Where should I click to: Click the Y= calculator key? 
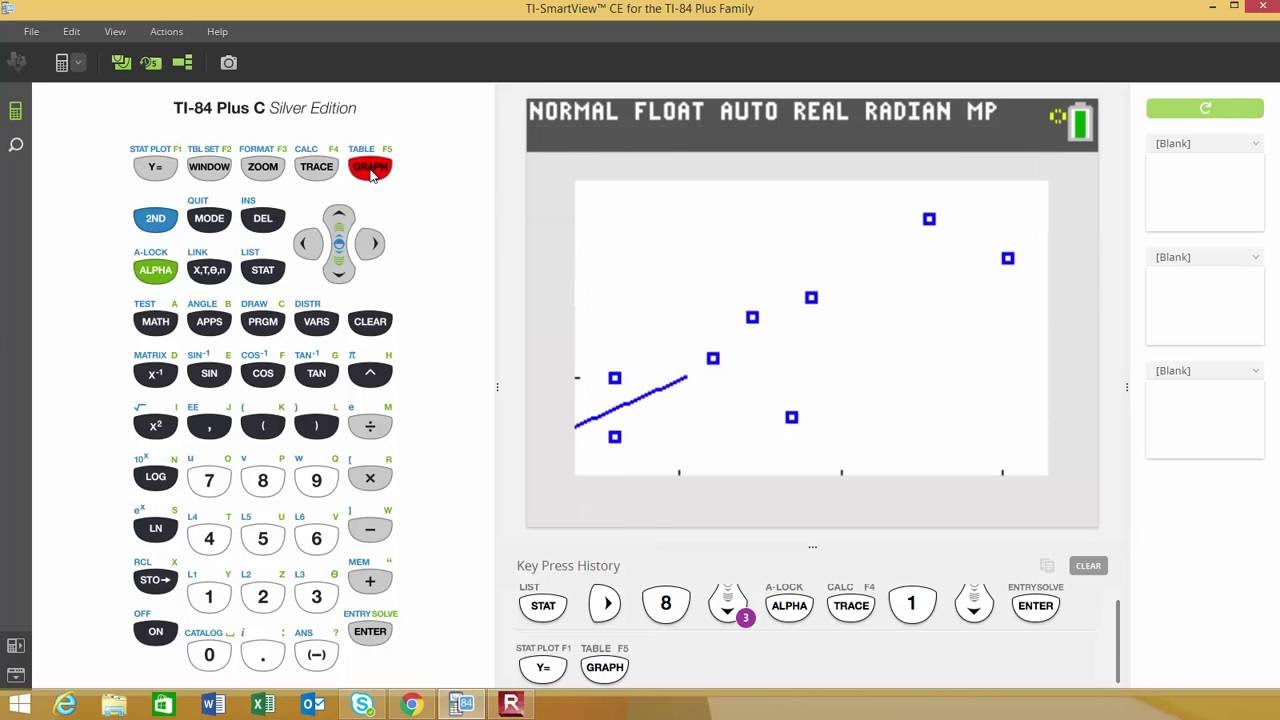(x=155, y=167)
